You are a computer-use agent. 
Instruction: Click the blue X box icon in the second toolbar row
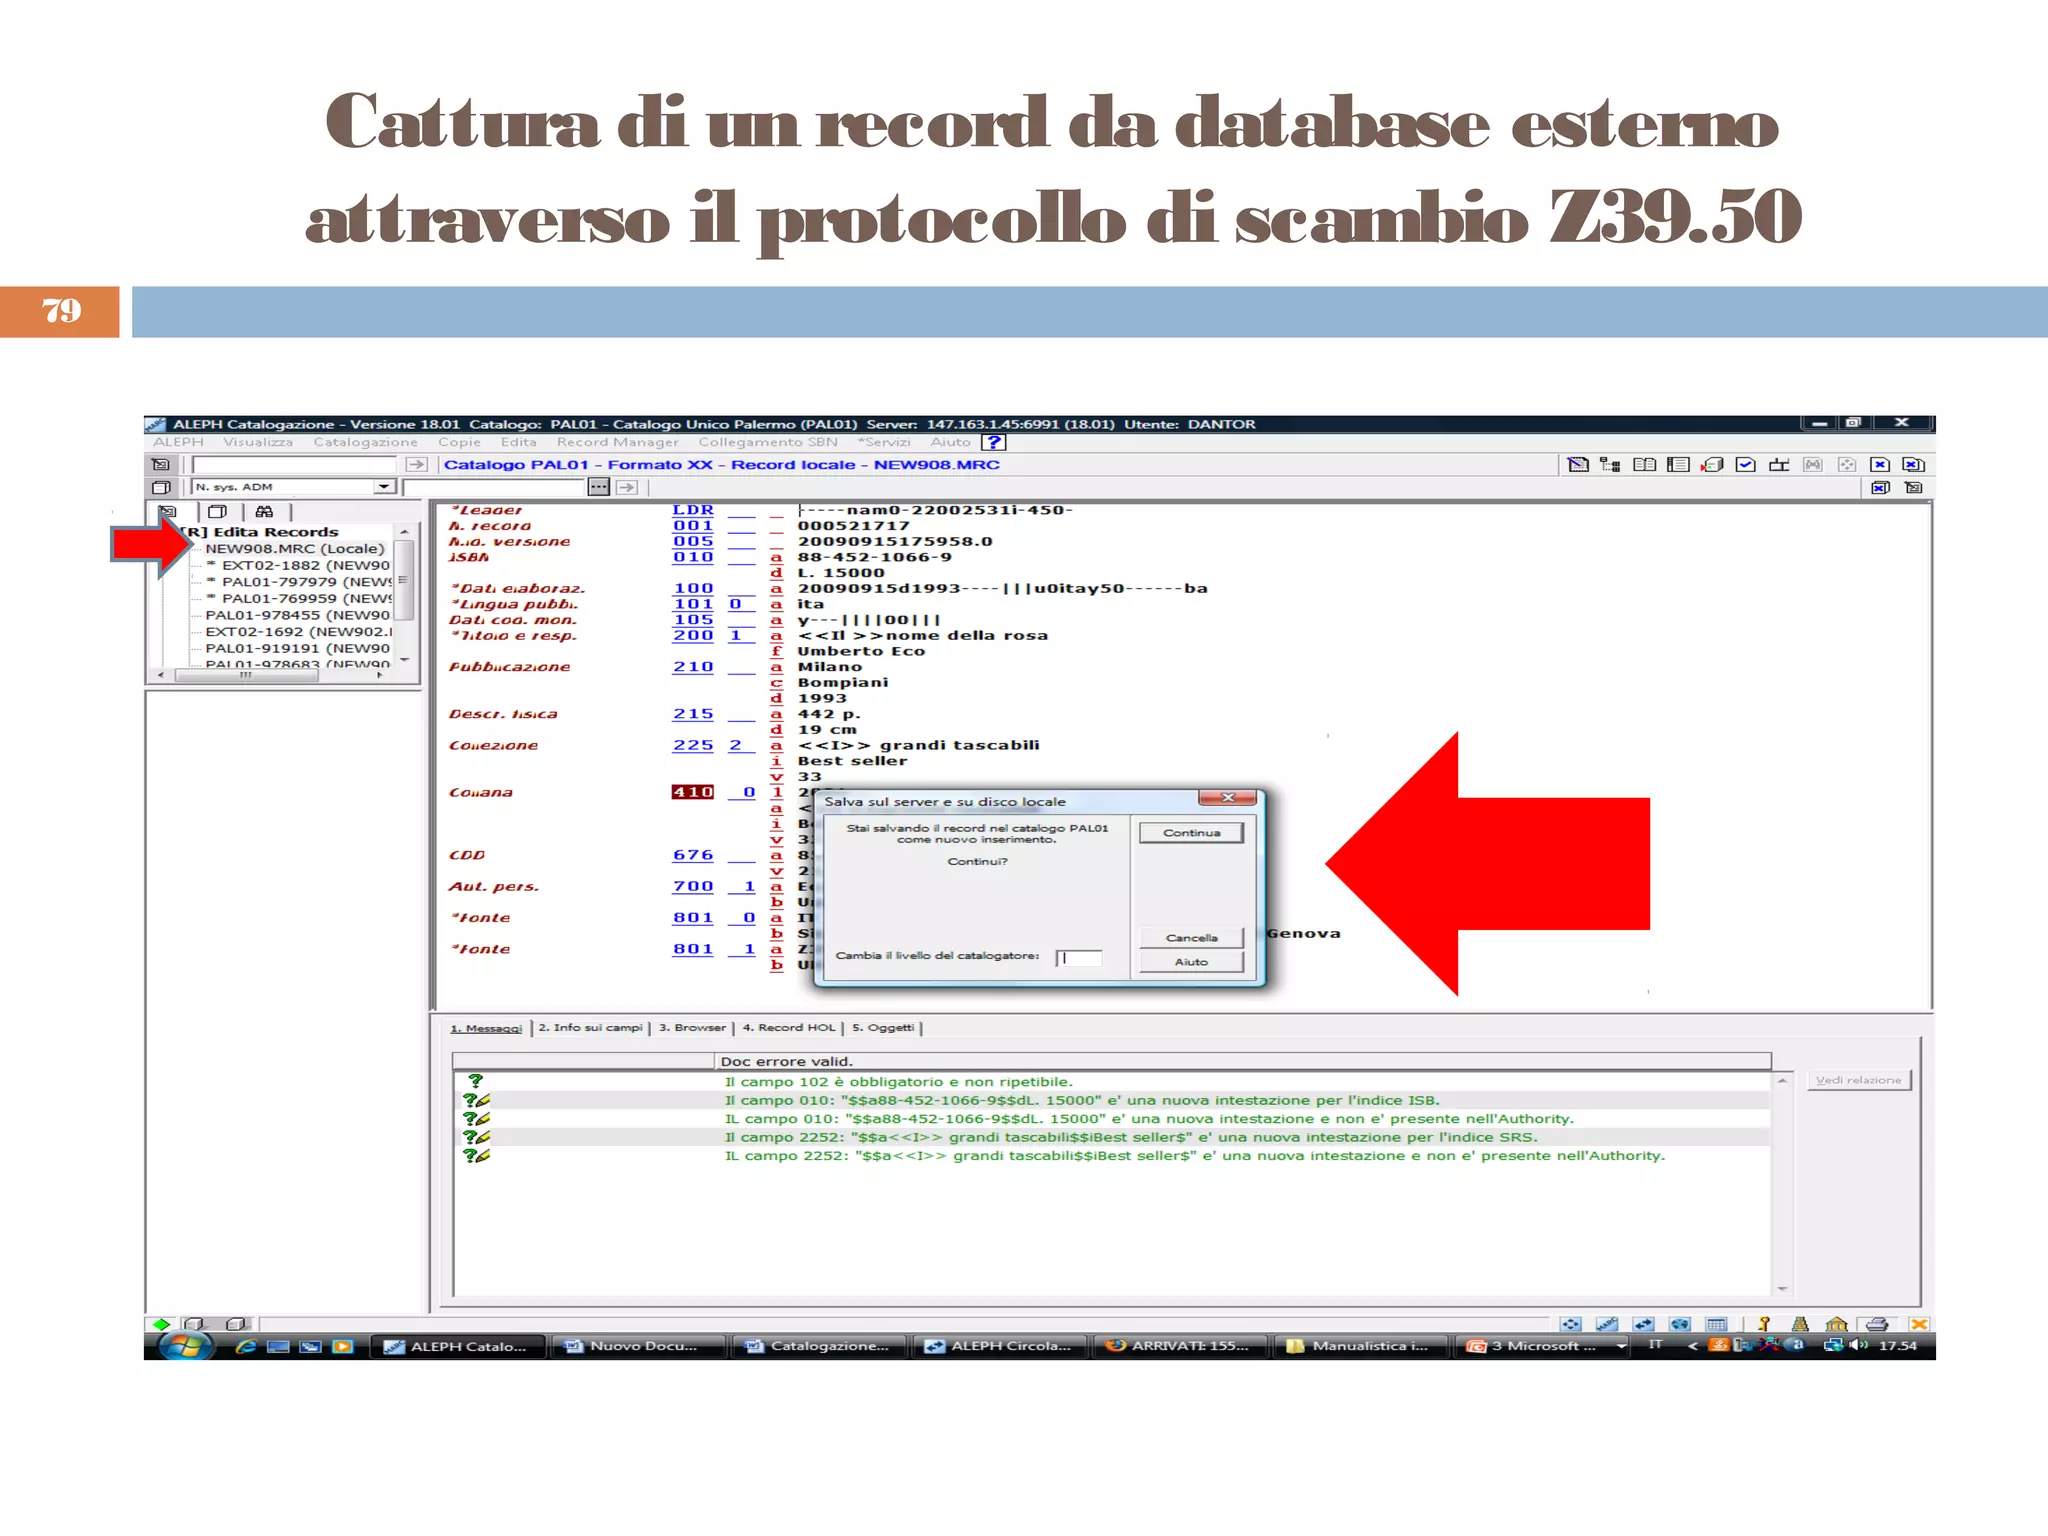(x=1880, y=487)
